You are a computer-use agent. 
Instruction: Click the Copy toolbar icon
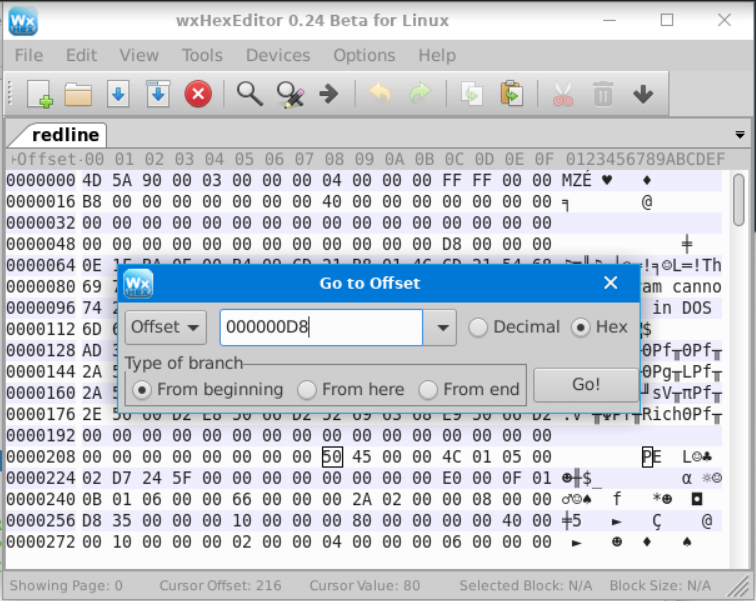[472, 93]
